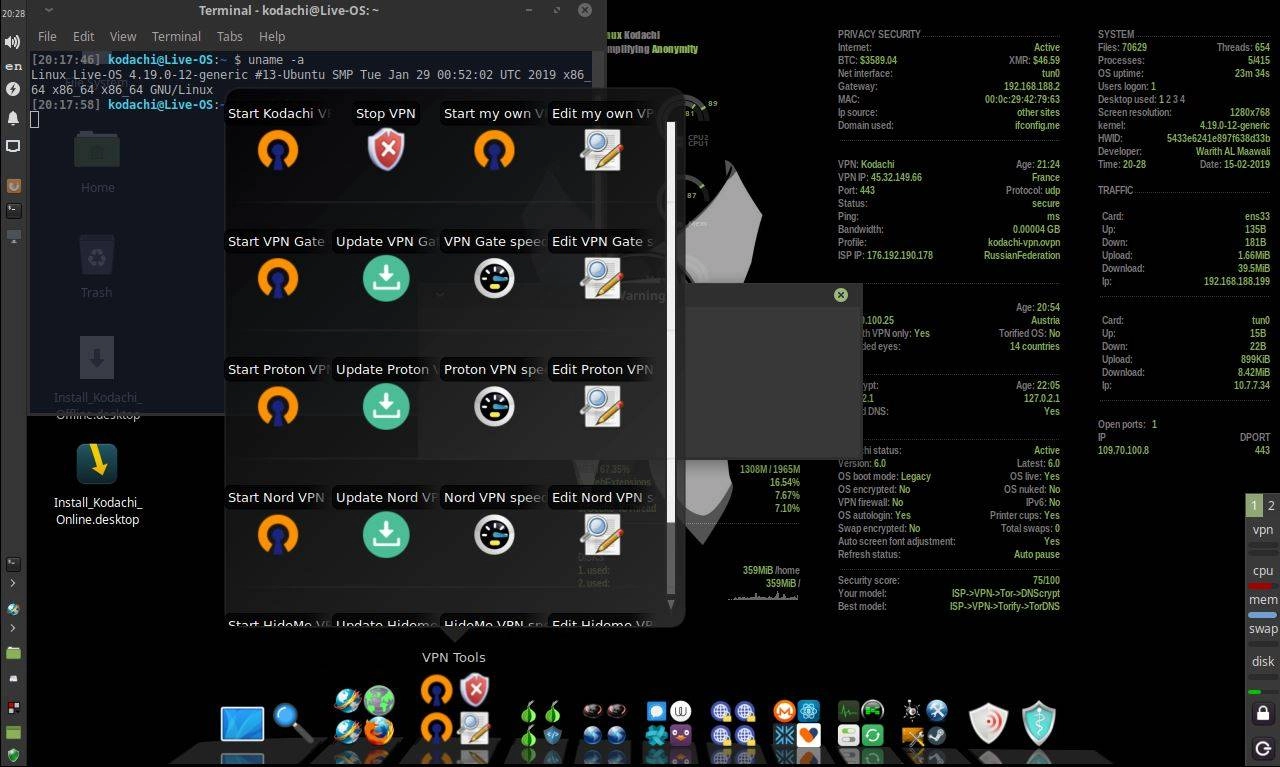Run Update Nord VPN
Viewport: 1280px width, 767px height.
click(386, 535)
